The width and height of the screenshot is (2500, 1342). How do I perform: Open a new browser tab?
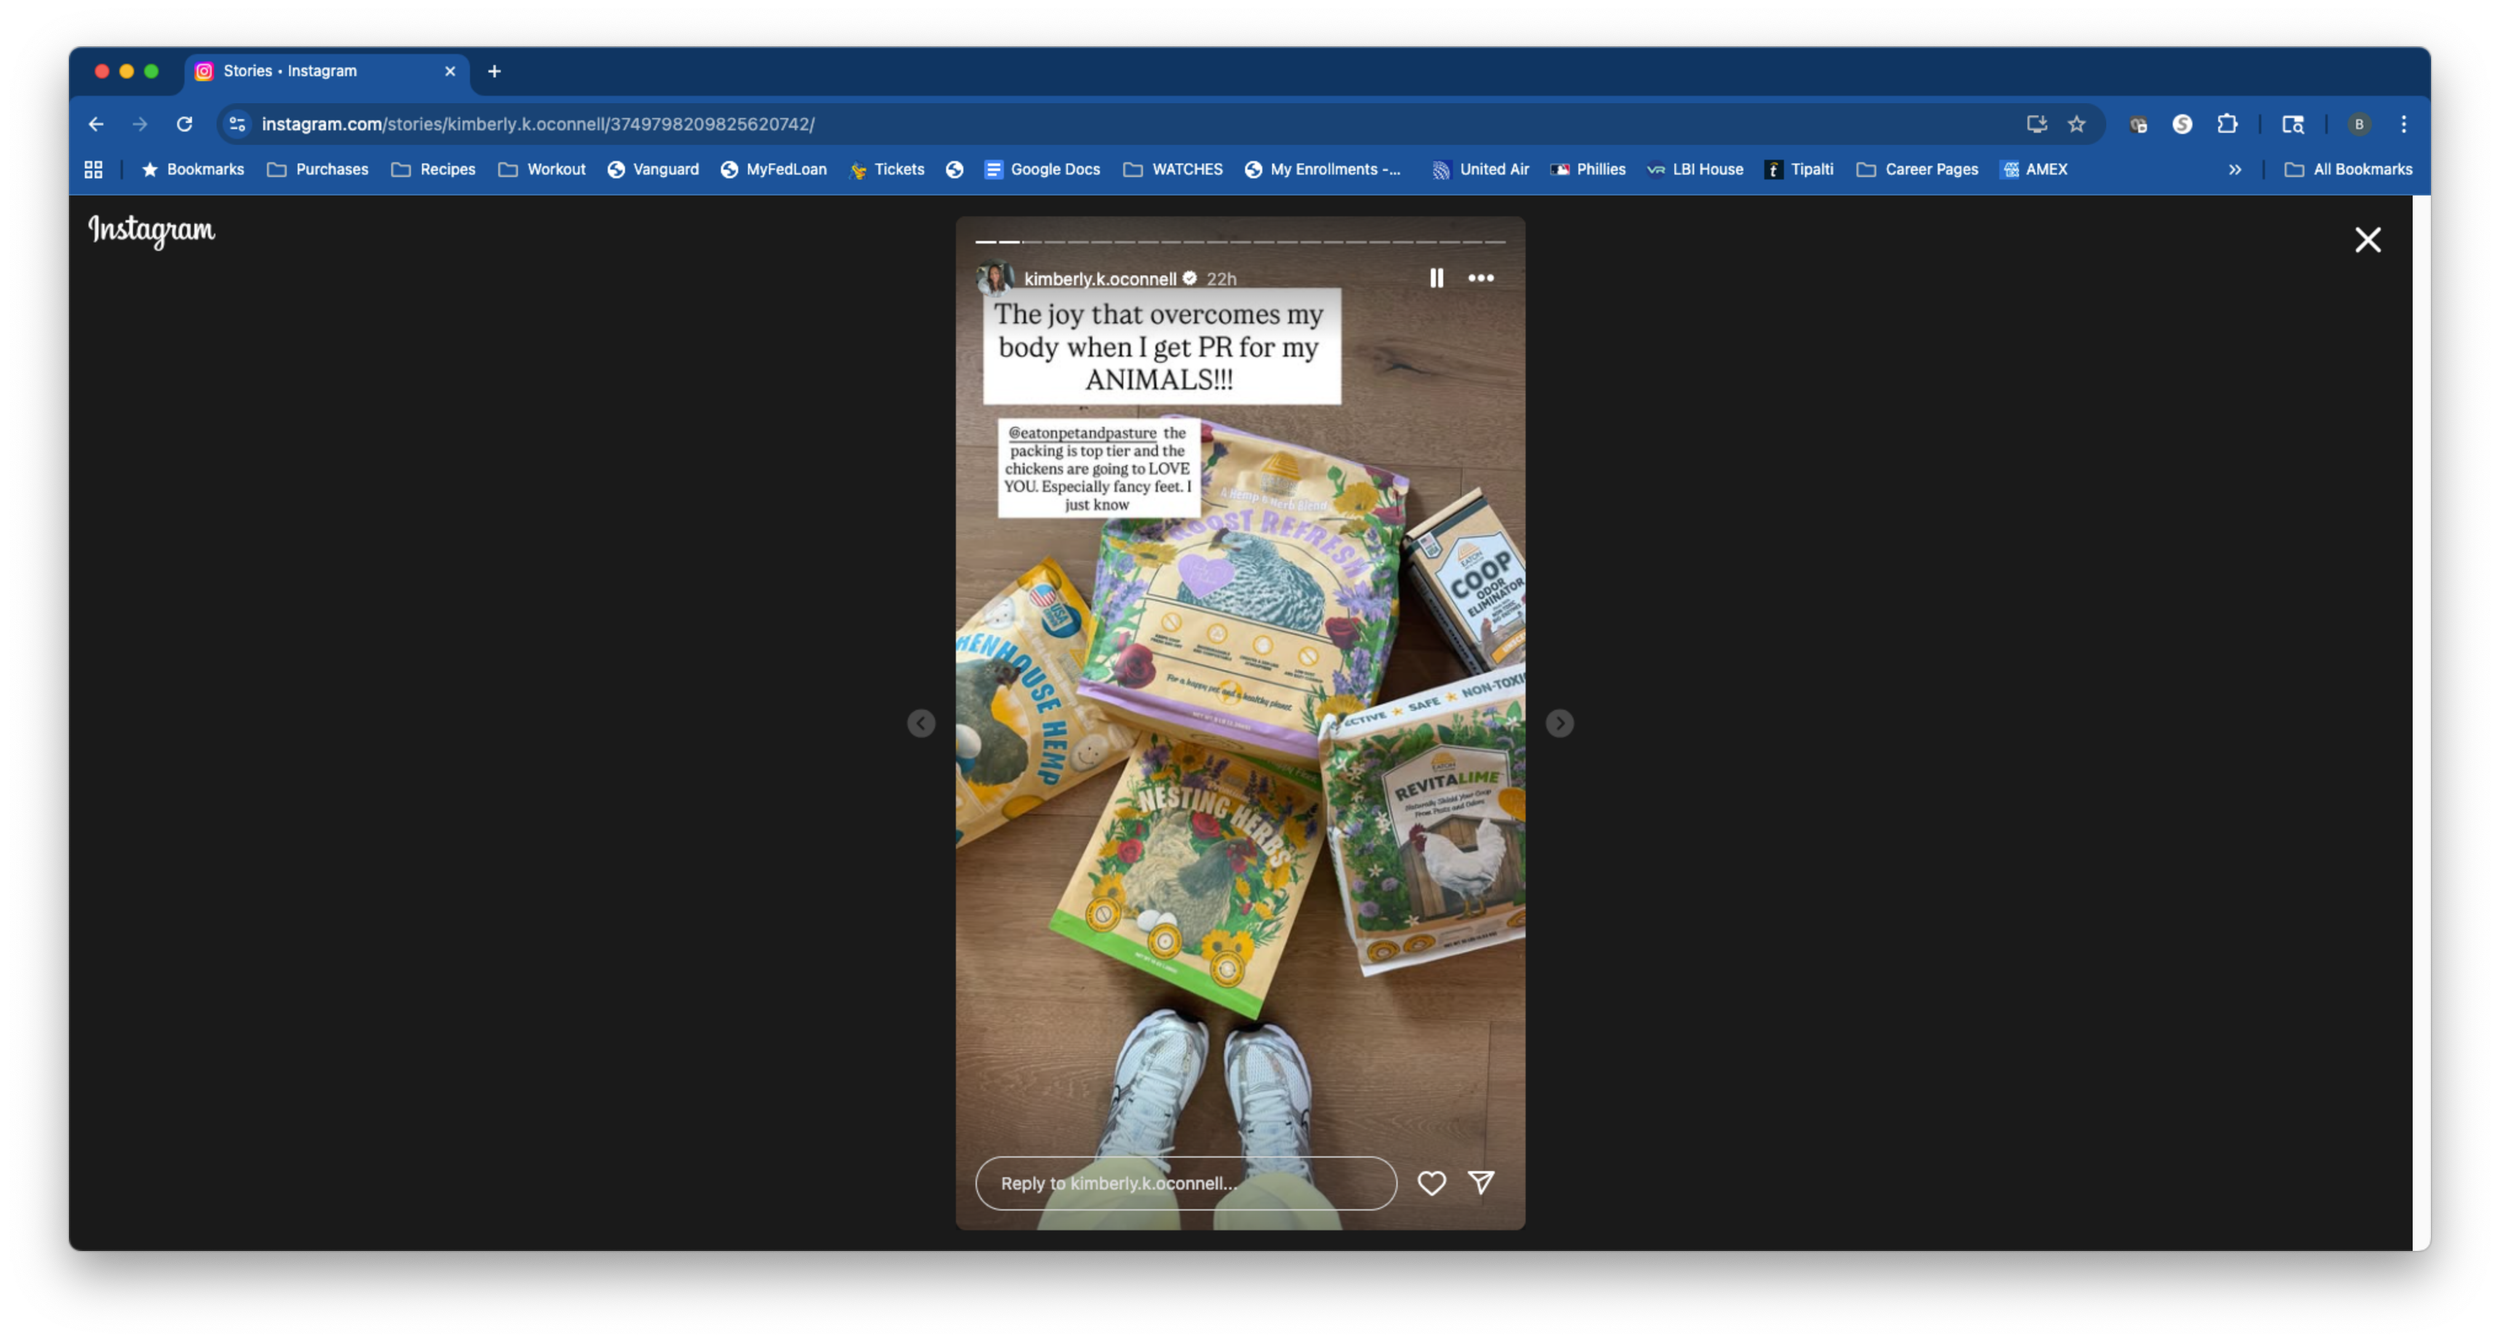pyautogui.click(x=494, y=71)
